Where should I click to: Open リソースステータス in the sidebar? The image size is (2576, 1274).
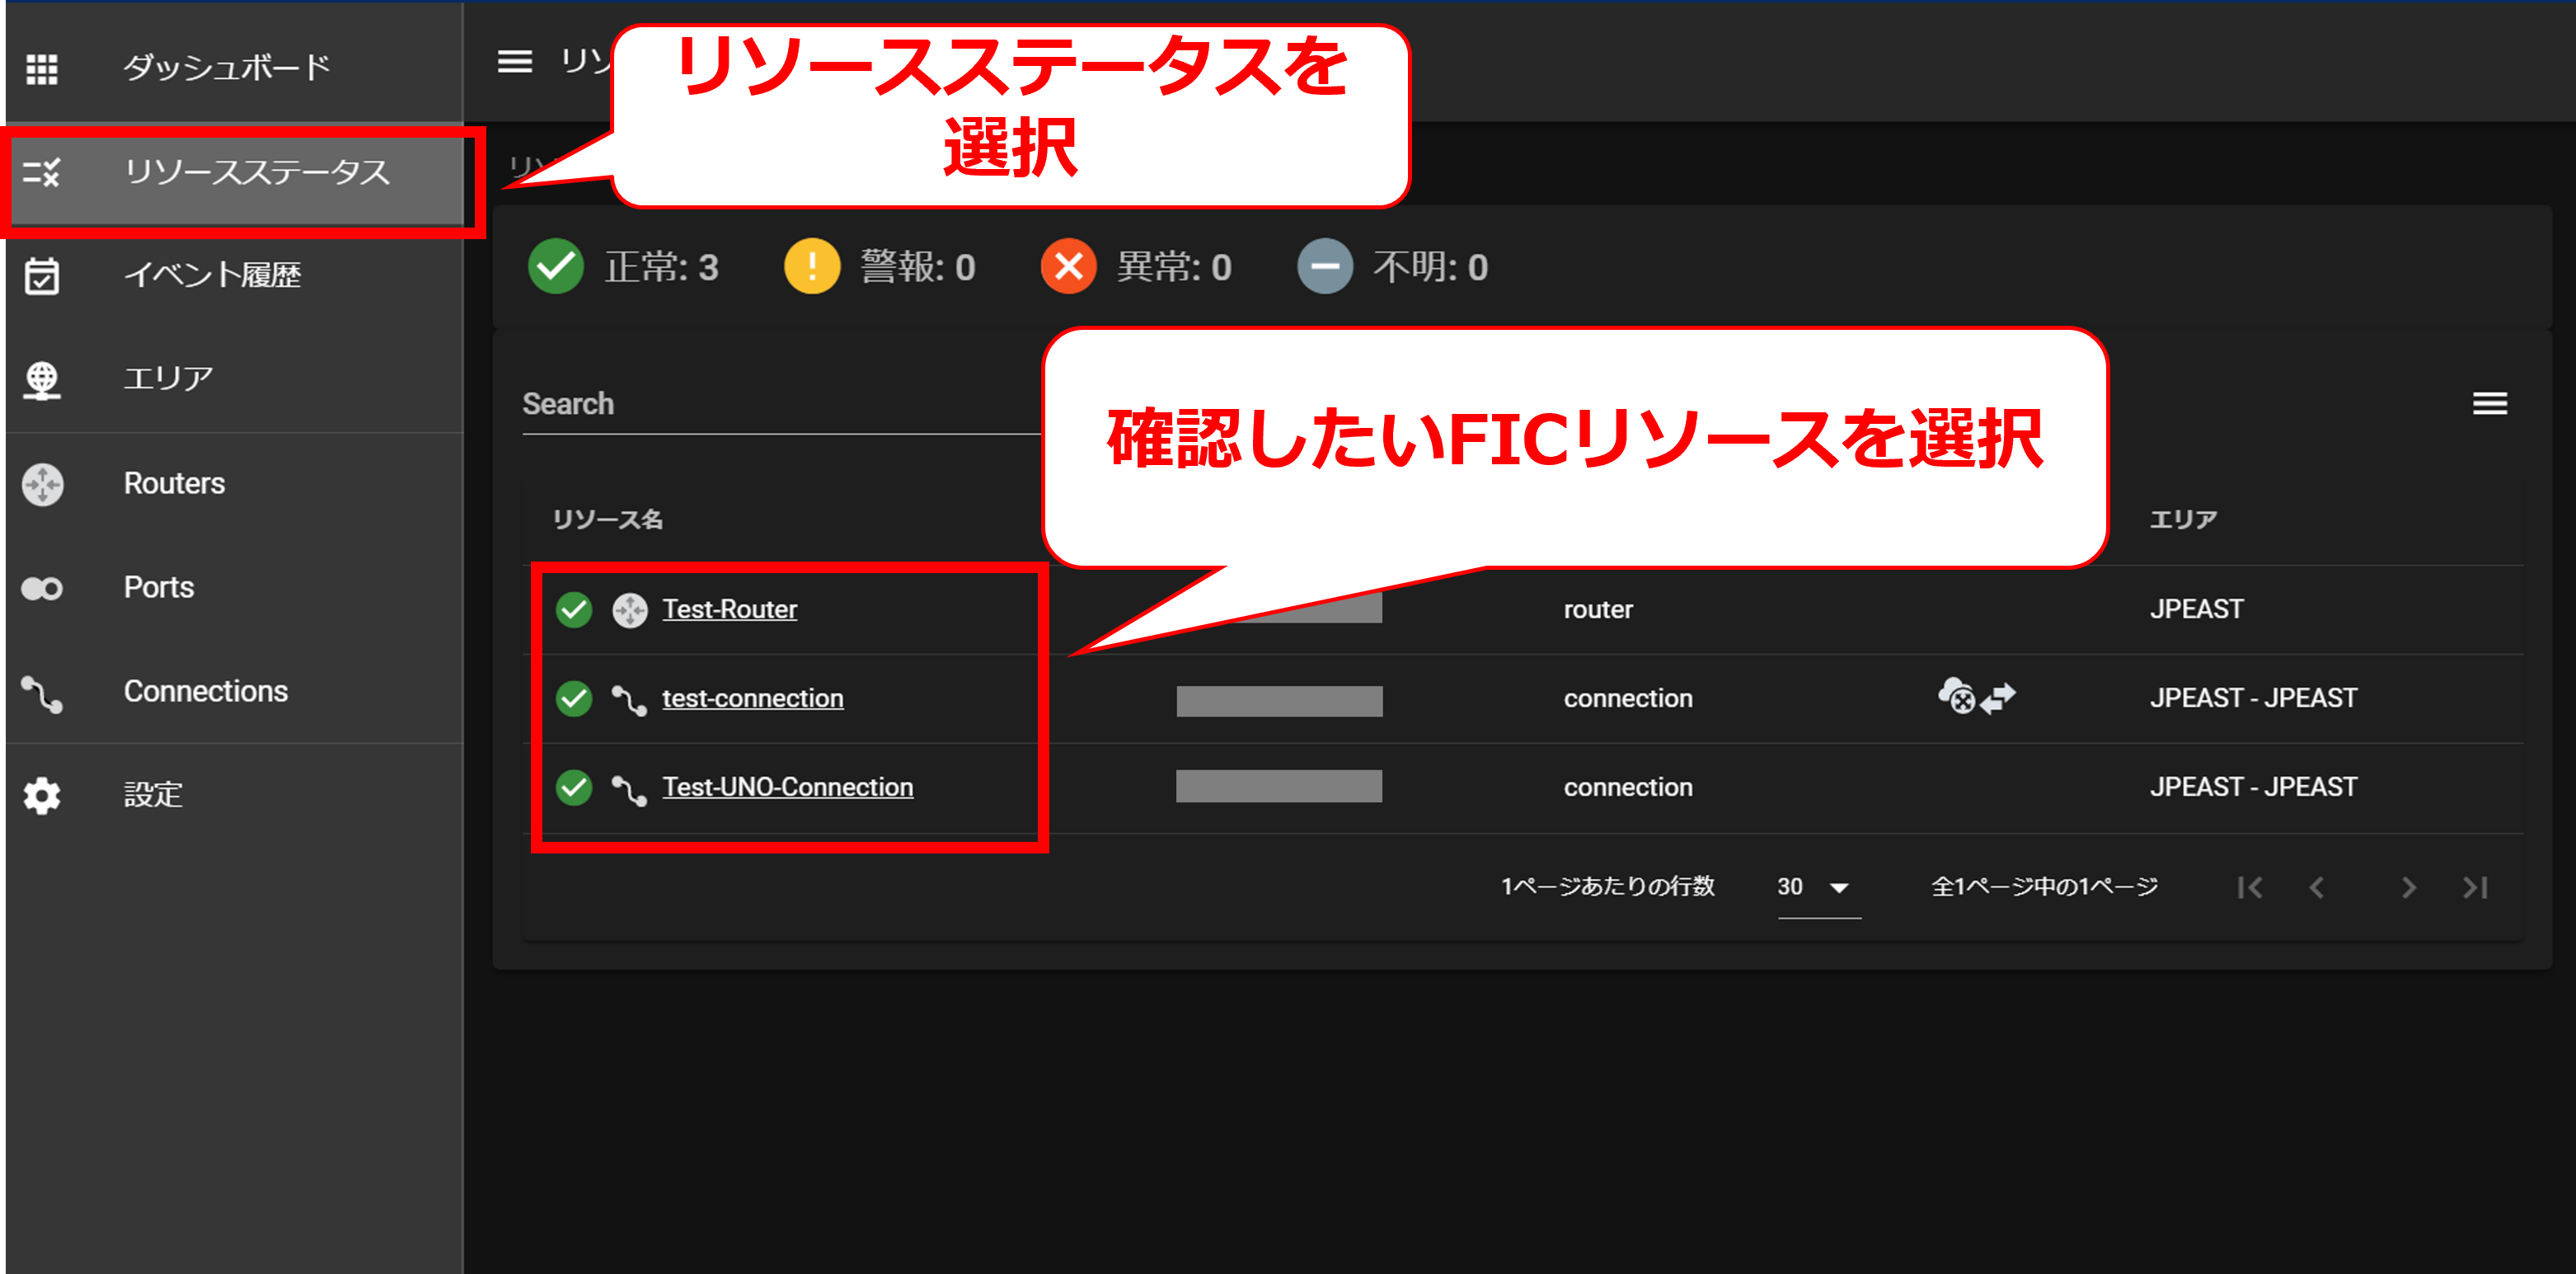pyautogui.click(x=256, y=173)
